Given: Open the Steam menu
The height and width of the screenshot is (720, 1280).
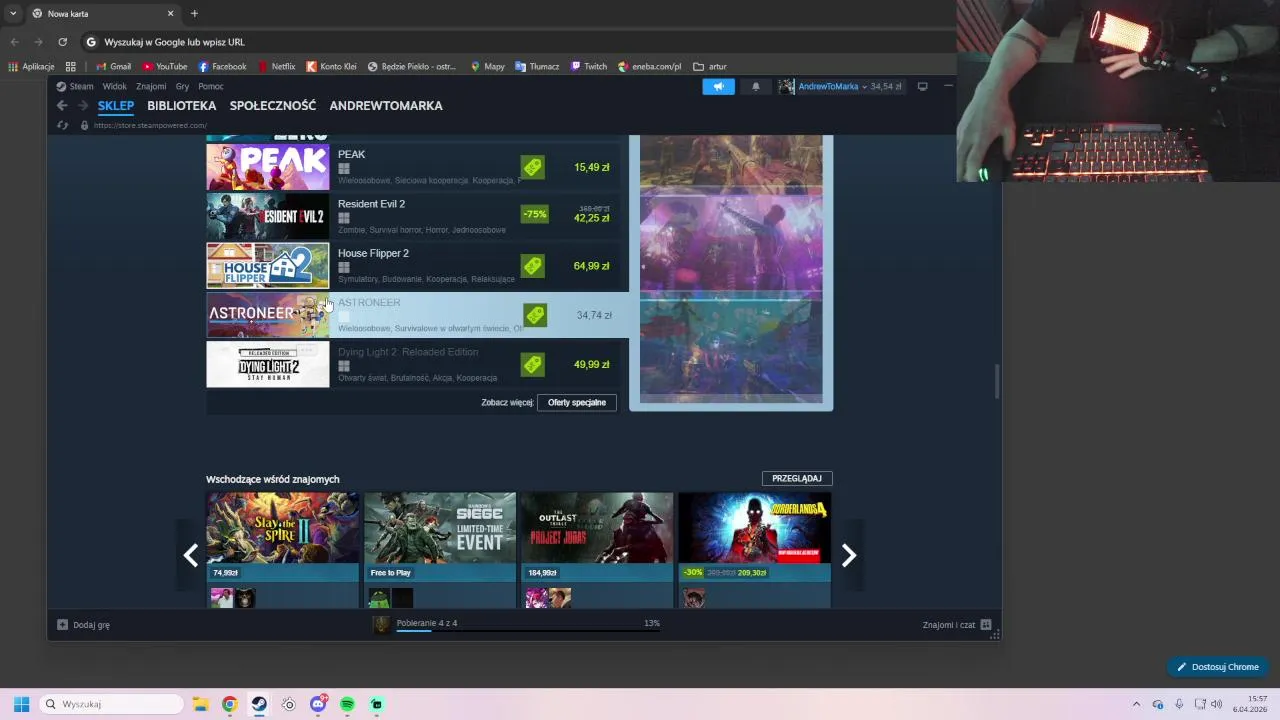Looking at the screenshot, I should coord(75,86).
